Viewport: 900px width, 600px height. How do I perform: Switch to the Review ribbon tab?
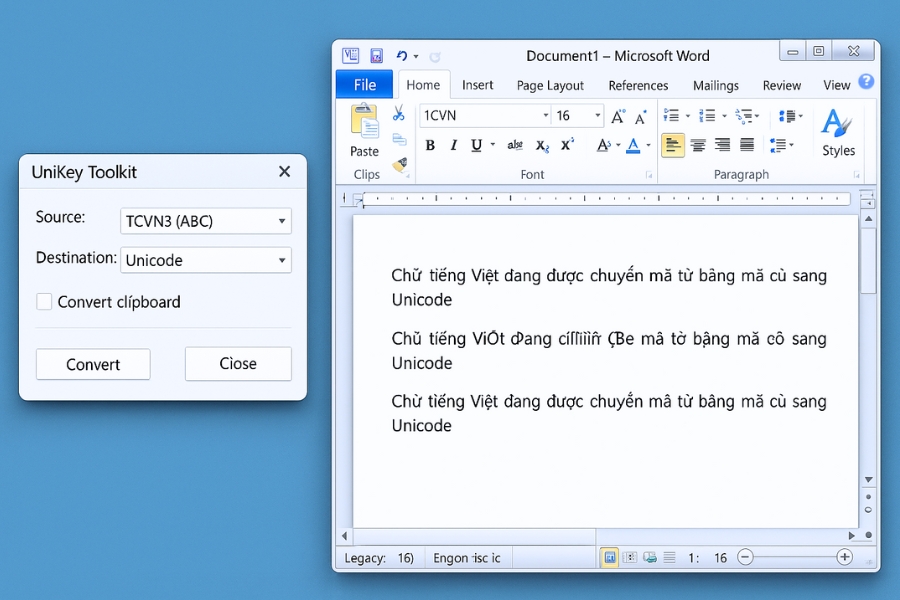point(781,85)
